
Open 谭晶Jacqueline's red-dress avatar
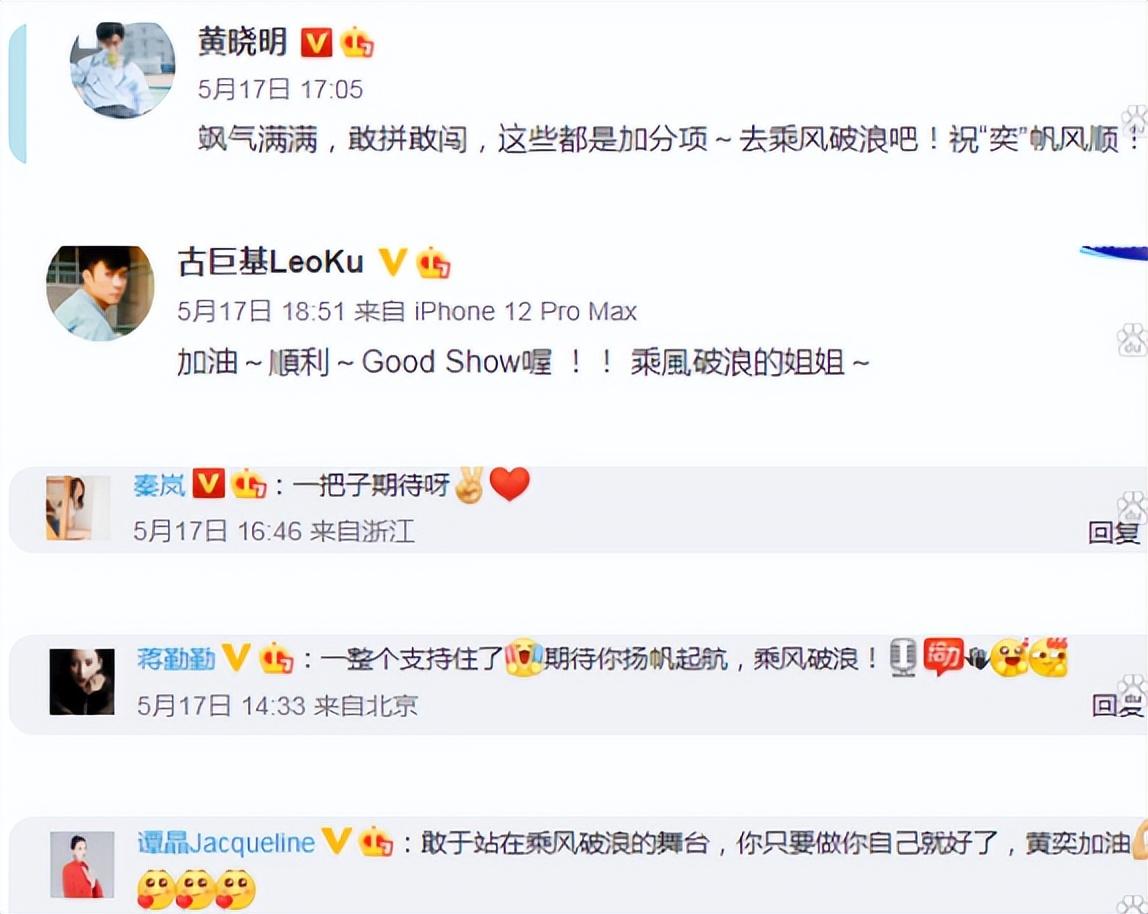82,864
